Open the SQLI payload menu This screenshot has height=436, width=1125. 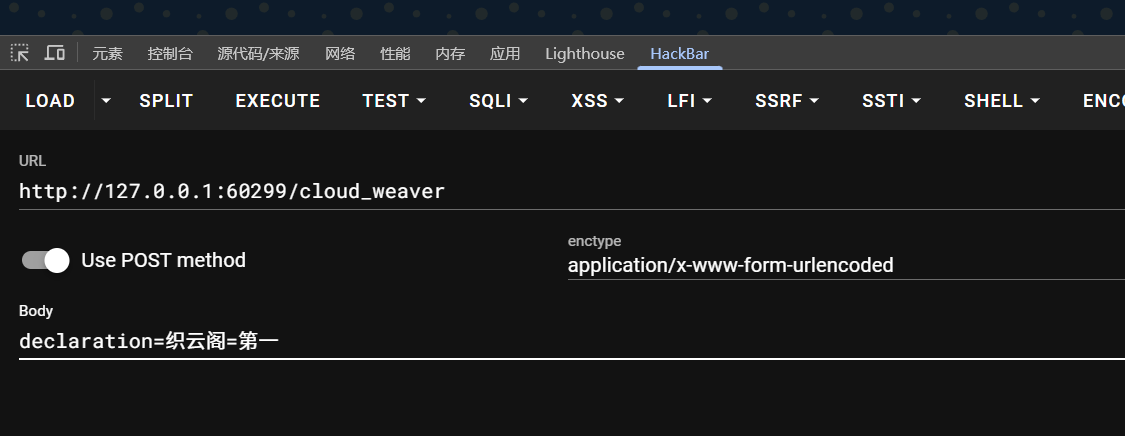pos(498,101)
